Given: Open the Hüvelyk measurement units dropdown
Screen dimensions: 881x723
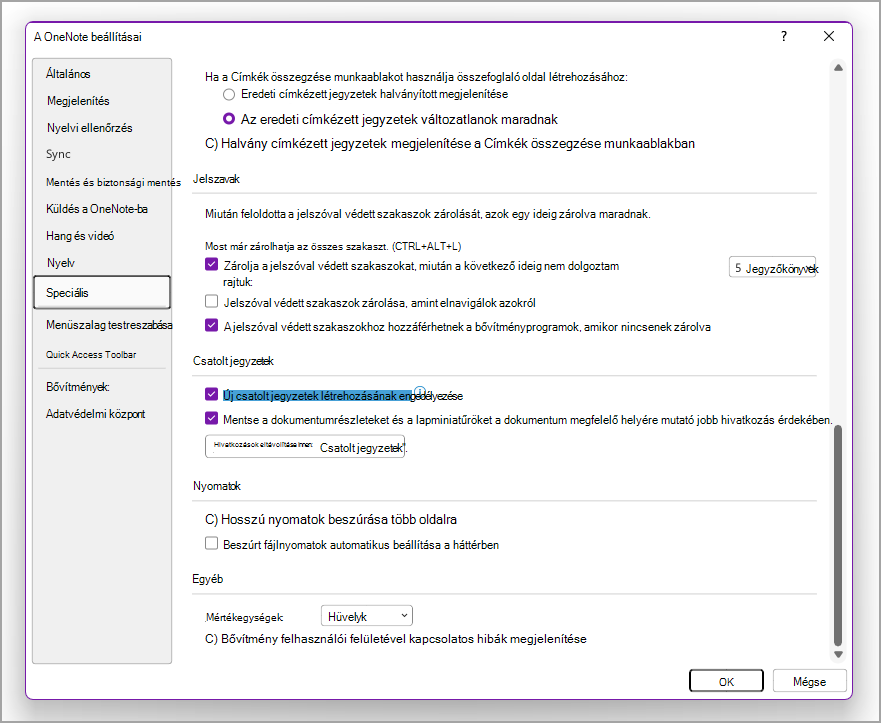Looking at the screenshot, I should click(x=366, y=616).
